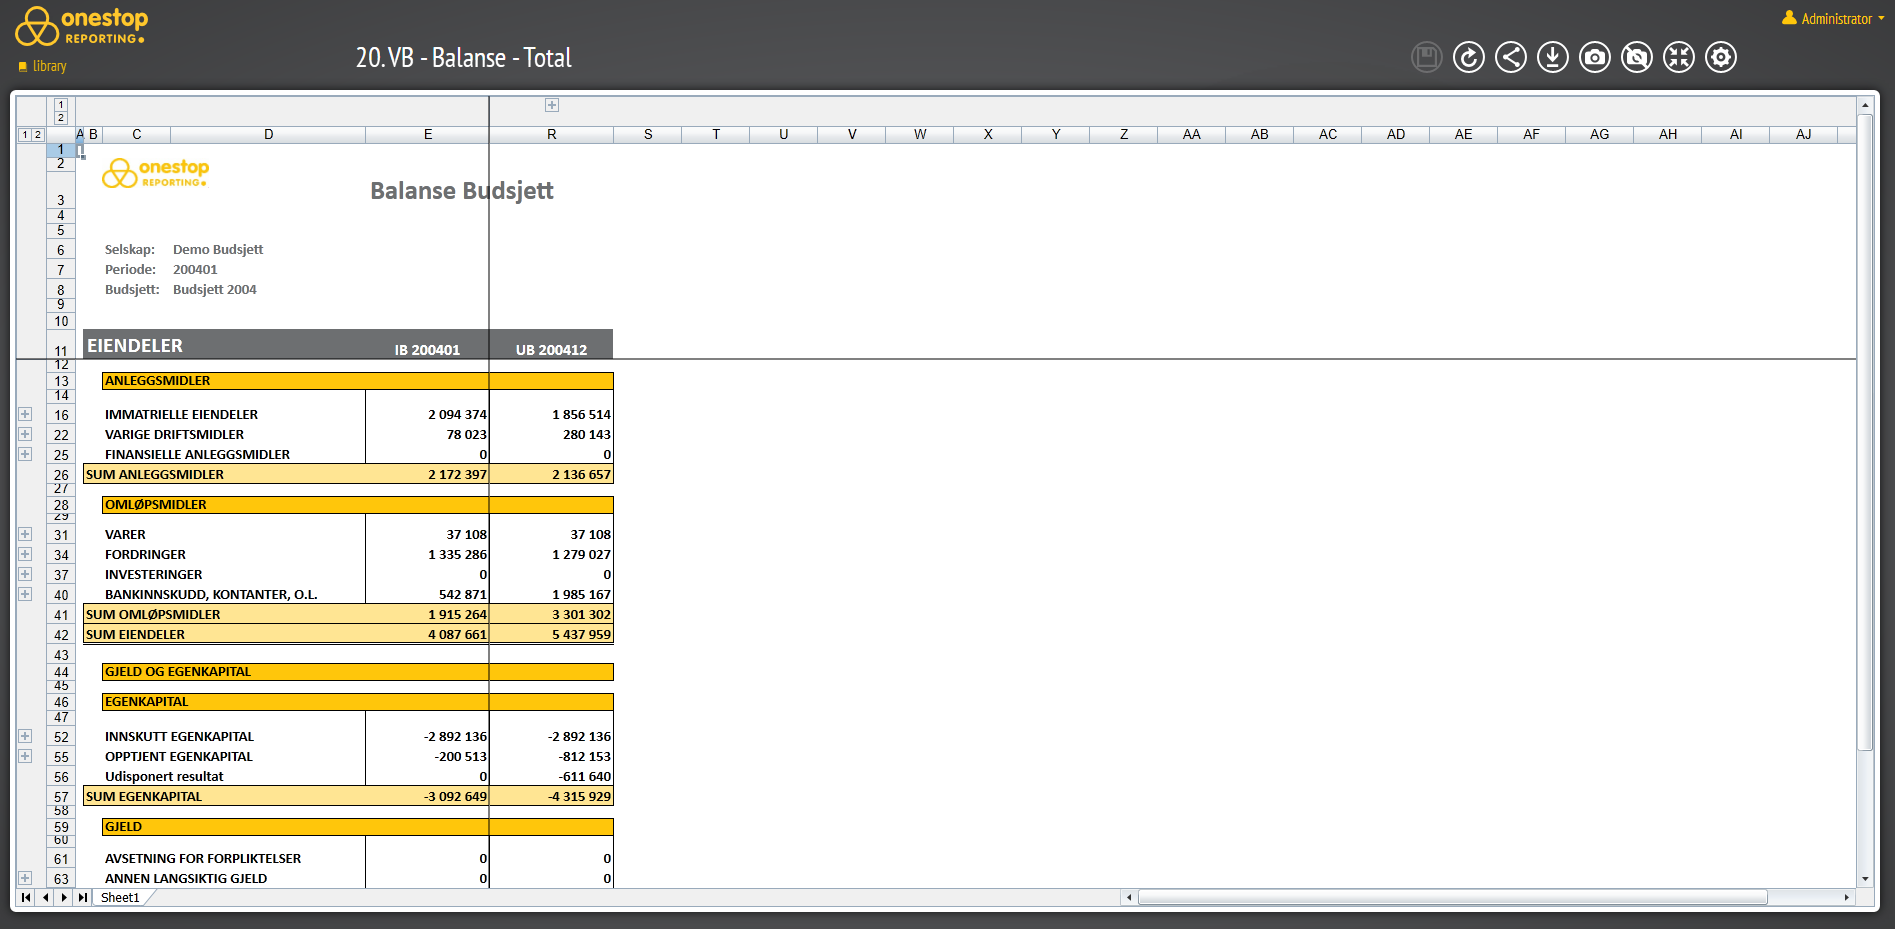Select row header 42
This screenshot has height=929, width=1895.
(x=61, y=635)
